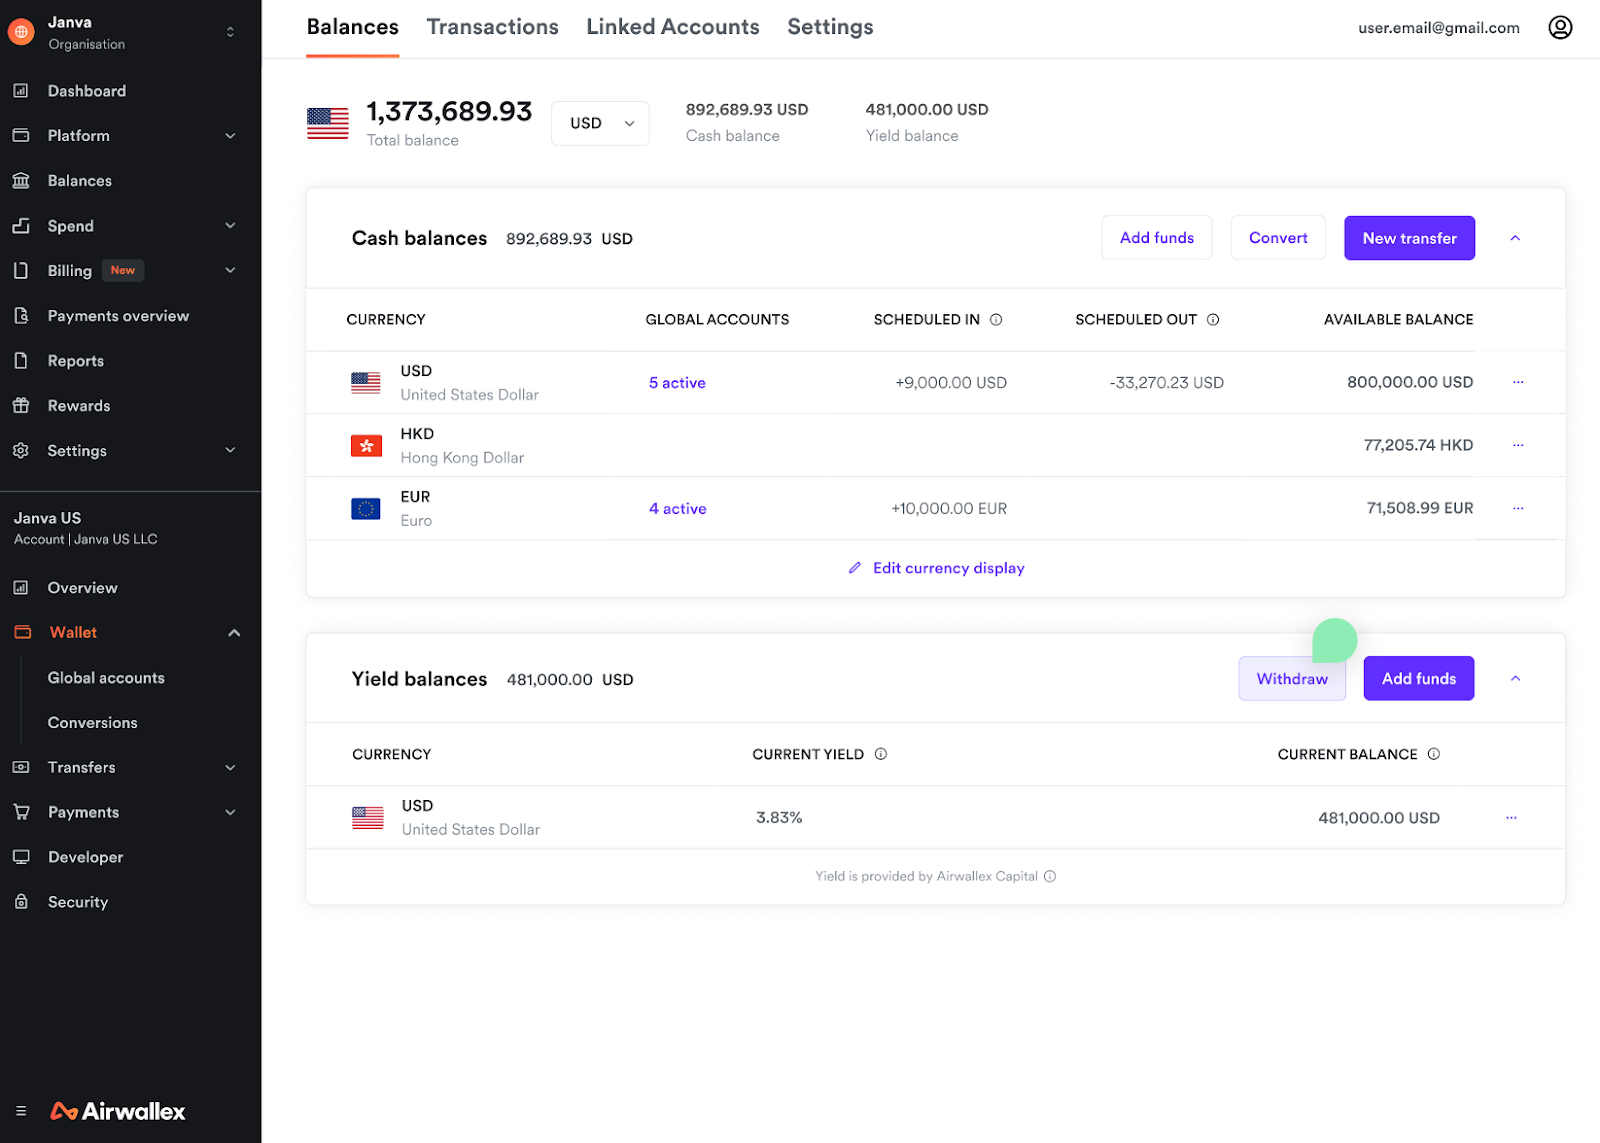The image size is (1600, 1143).
Task: Click the Janva organisation globe icon
Action: (x=21, y=32)
